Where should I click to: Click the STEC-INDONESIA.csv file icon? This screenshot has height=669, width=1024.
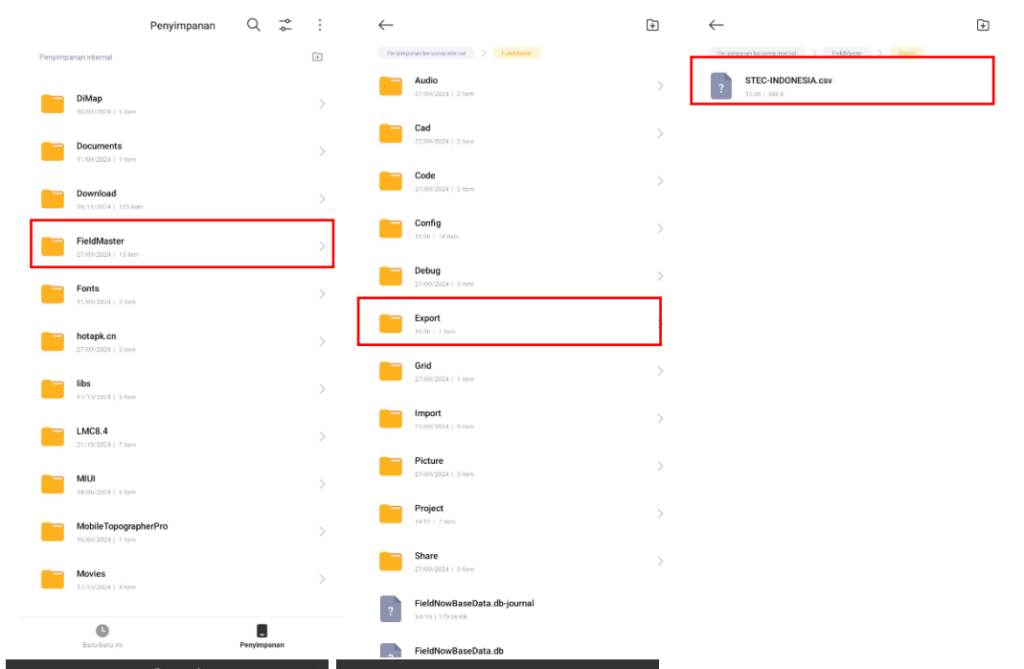coord(720,86)
